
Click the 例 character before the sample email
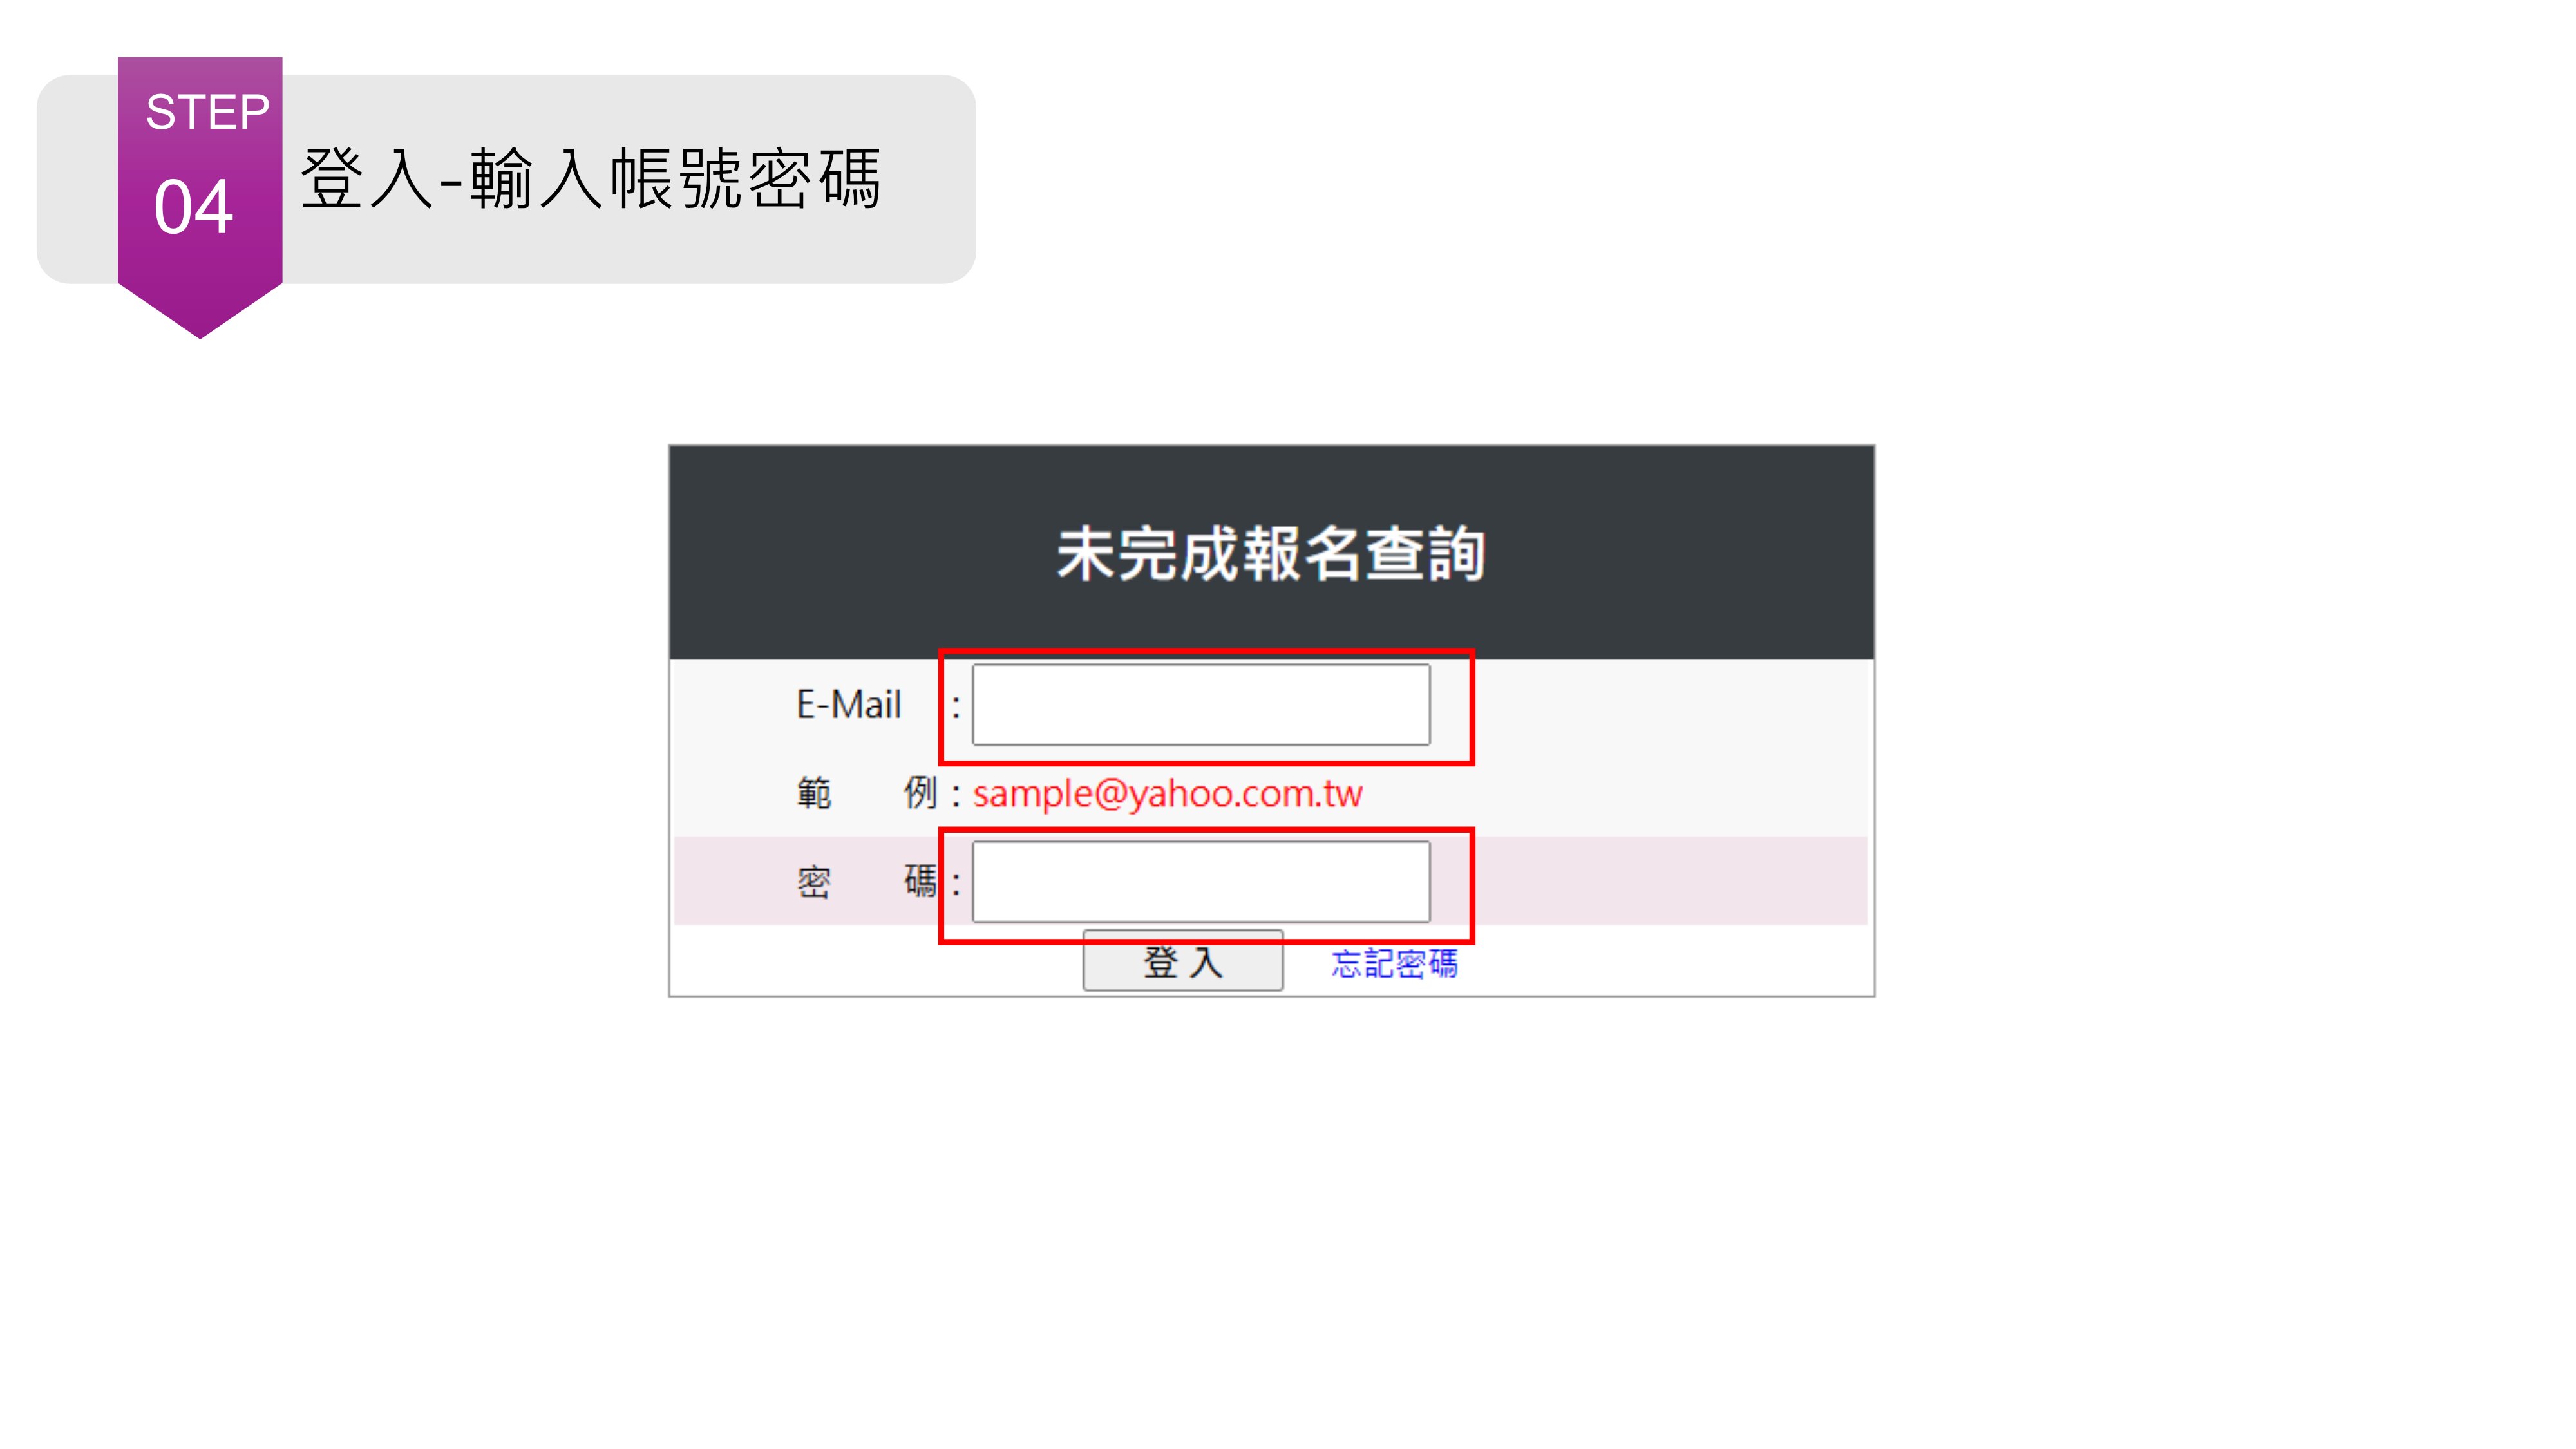[x=920, y=793]
